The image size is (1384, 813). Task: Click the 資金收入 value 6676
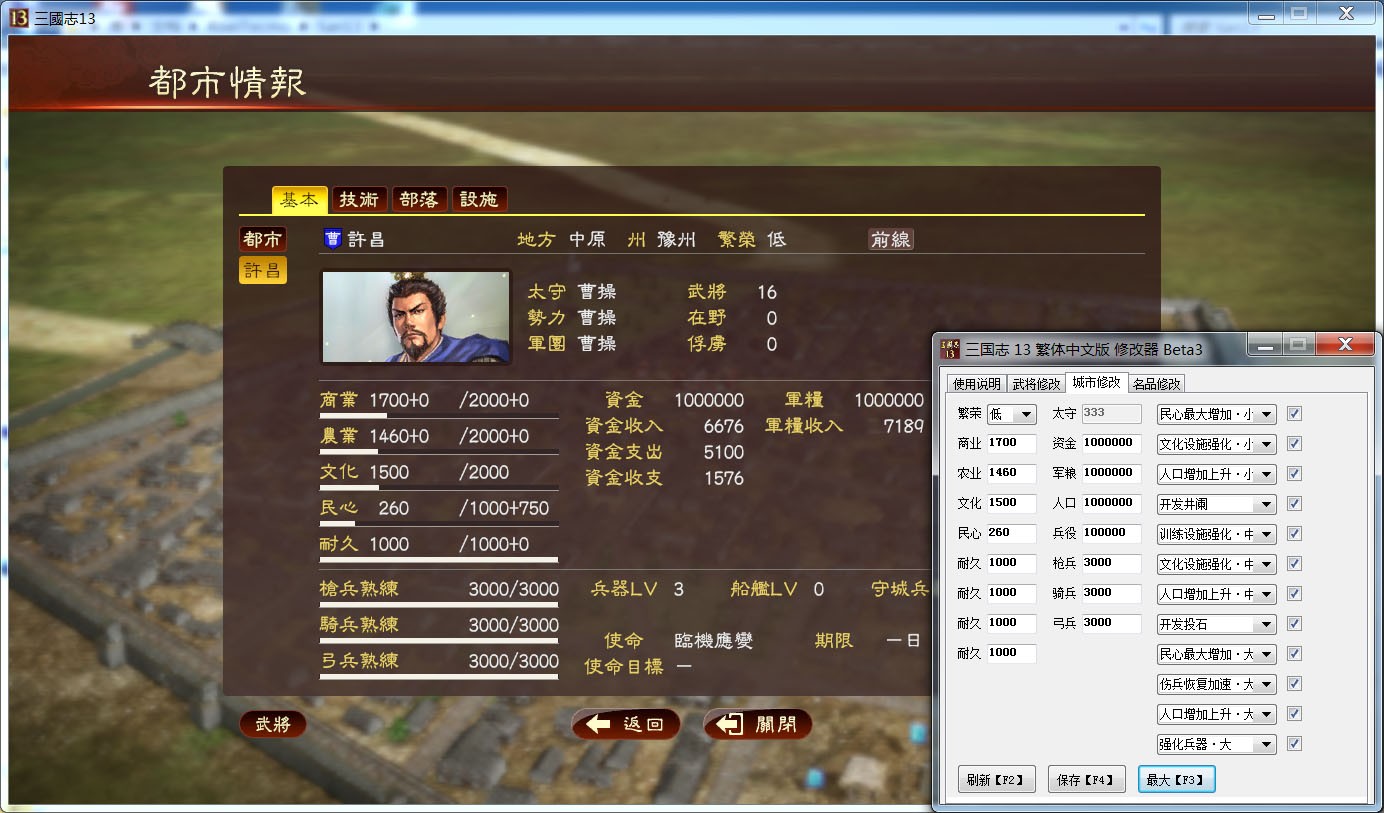724,427
